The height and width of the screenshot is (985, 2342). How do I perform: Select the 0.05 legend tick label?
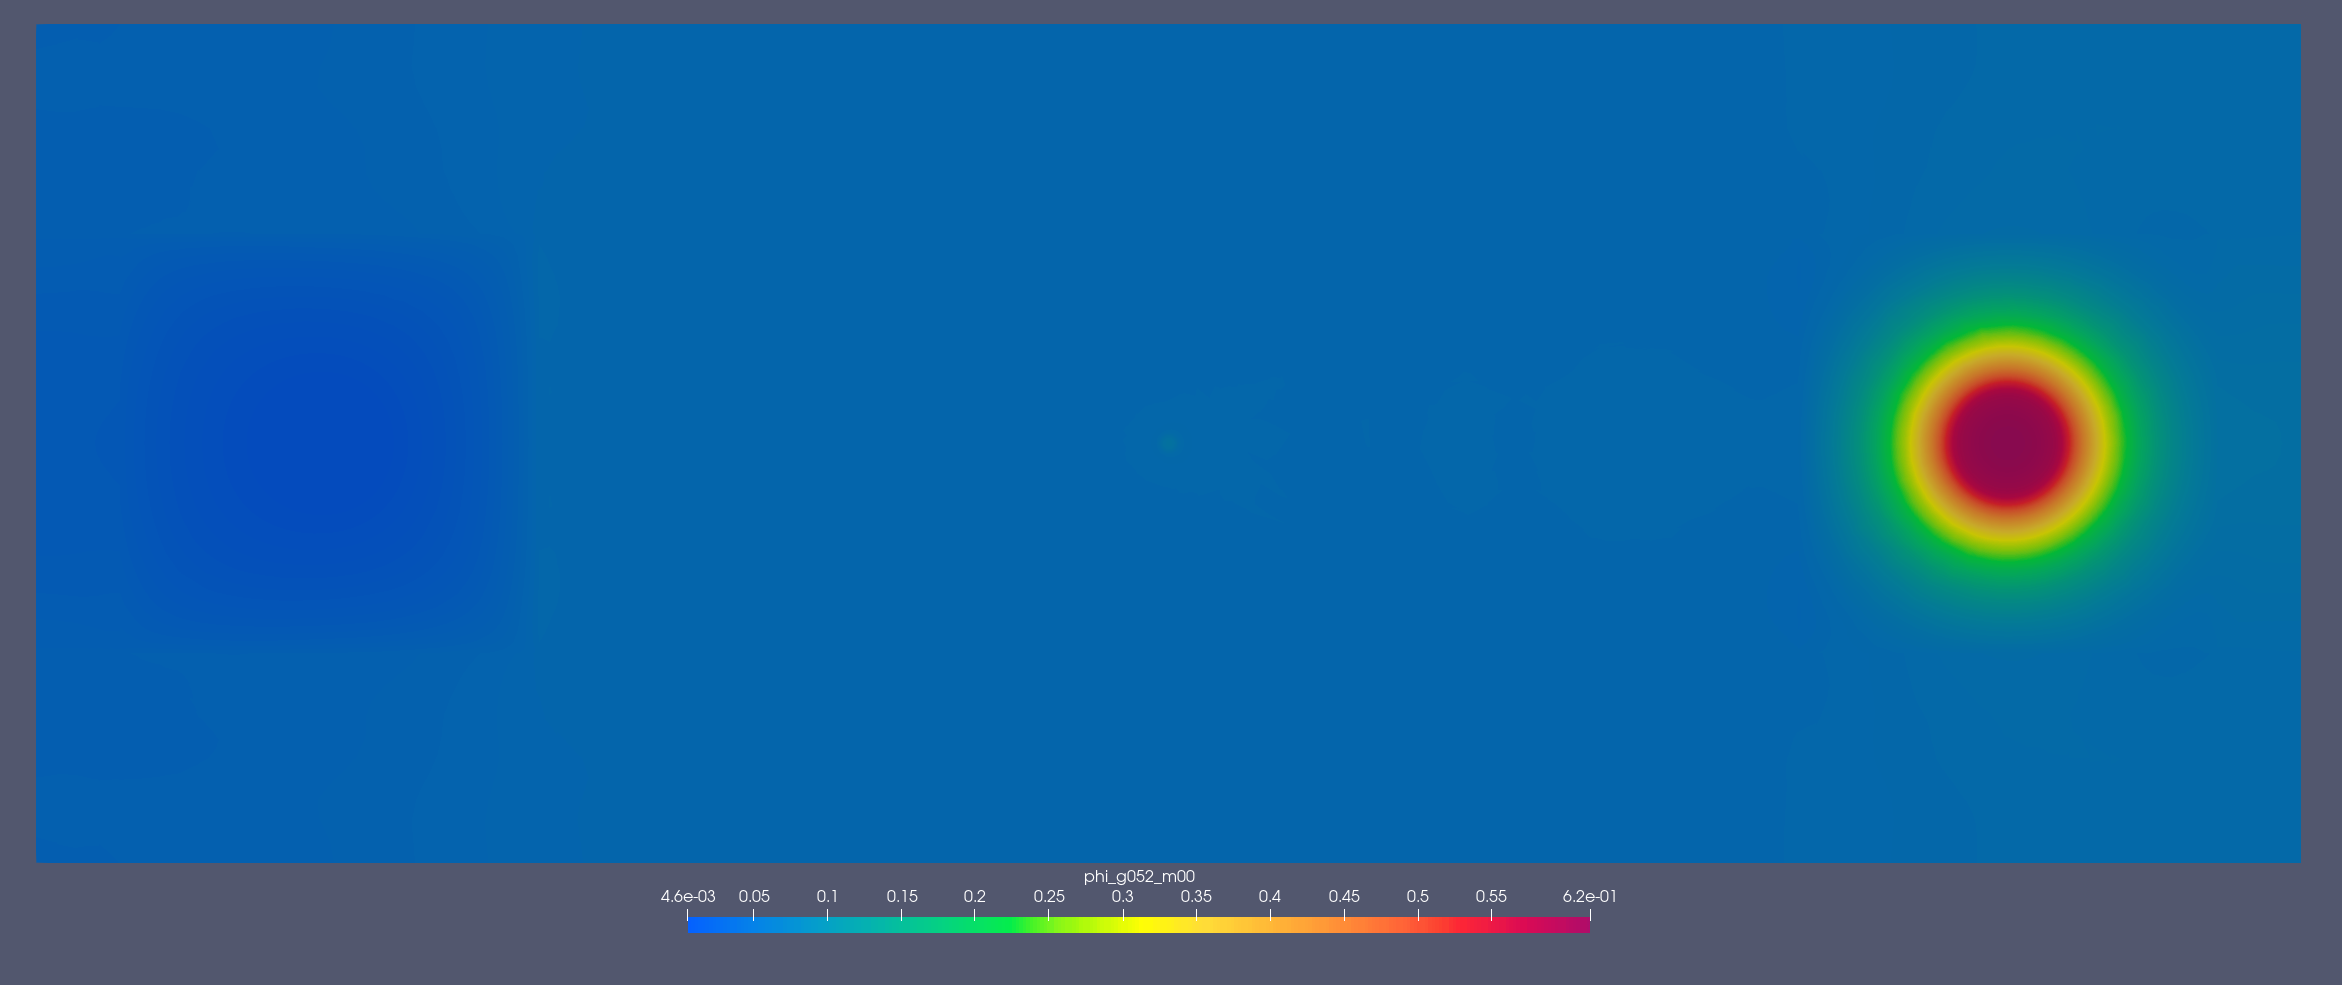754,896
